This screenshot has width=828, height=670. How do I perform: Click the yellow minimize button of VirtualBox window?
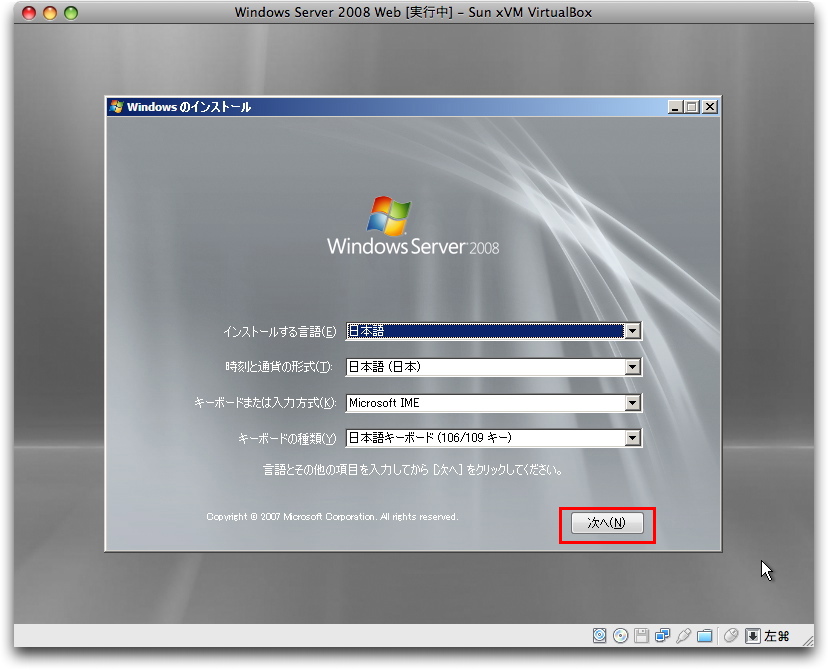pos(49,13)
